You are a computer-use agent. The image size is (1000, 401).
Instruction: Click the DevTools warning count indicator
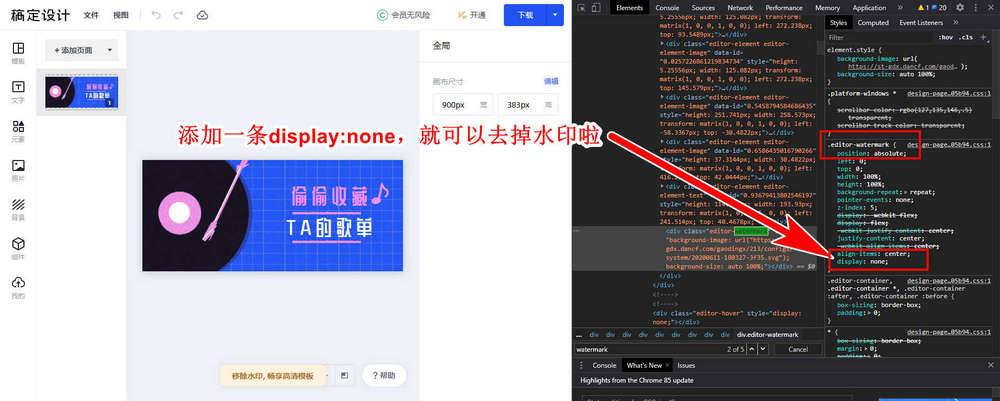tap(923, 8)
